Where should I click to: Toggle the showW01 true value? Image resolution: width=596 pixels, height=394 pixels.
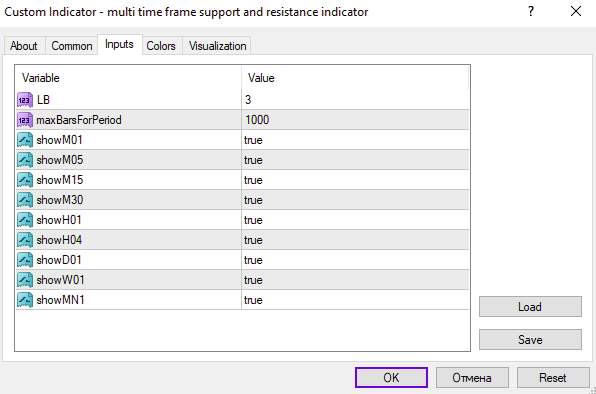coord(355,280)
